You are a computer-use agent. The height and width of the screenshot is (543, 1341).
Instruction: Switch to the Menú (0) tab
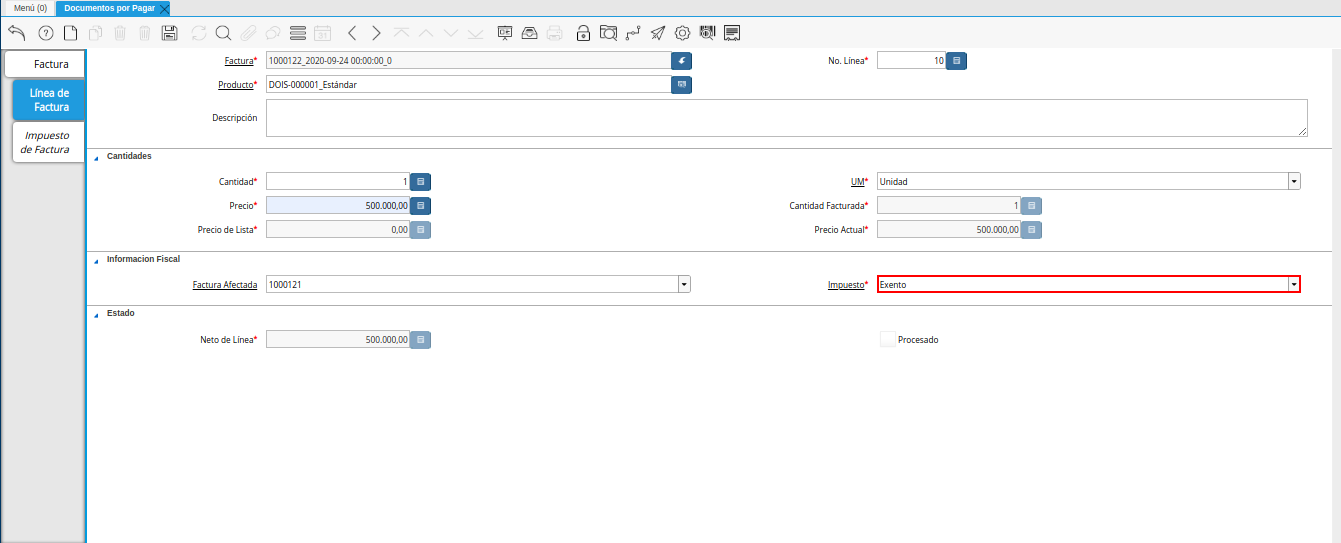point(30,7)
